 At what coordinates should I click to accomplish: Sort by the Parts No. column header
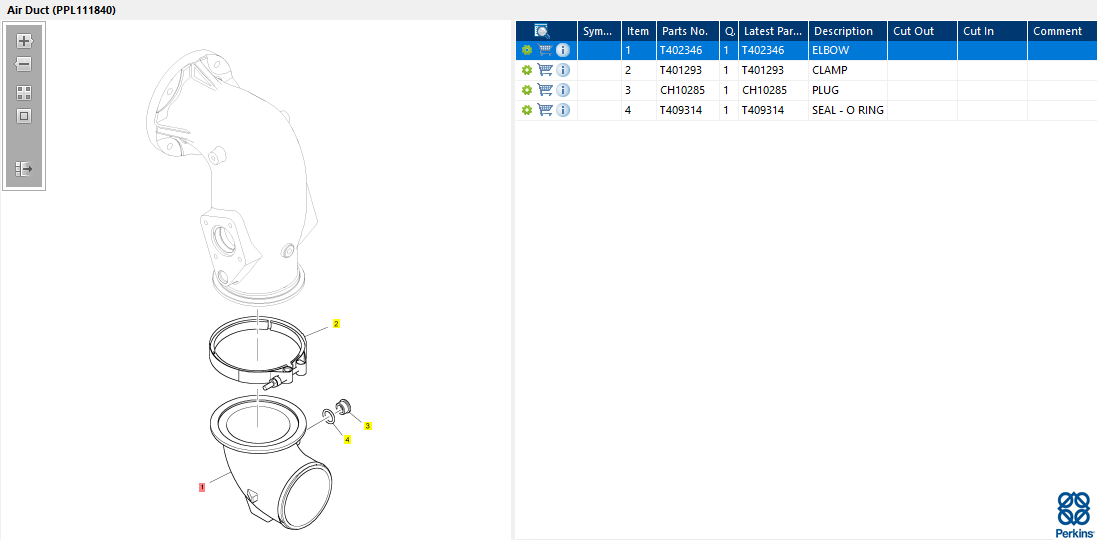688,31
